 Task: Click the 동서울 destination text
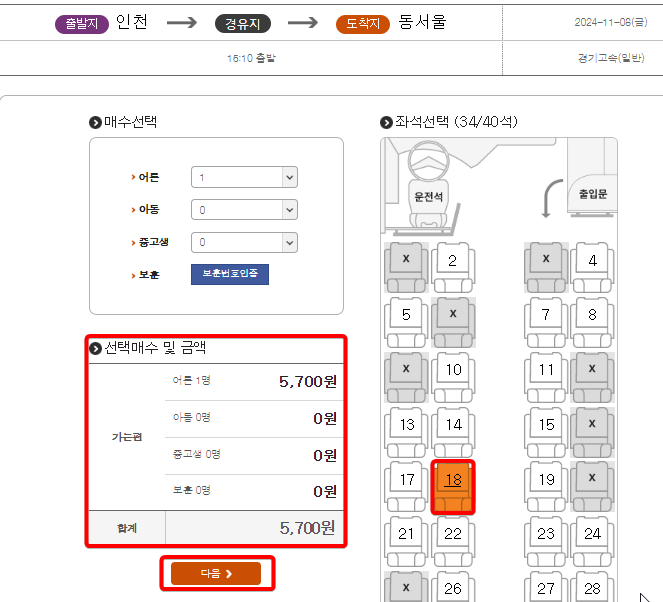point(422,22)
